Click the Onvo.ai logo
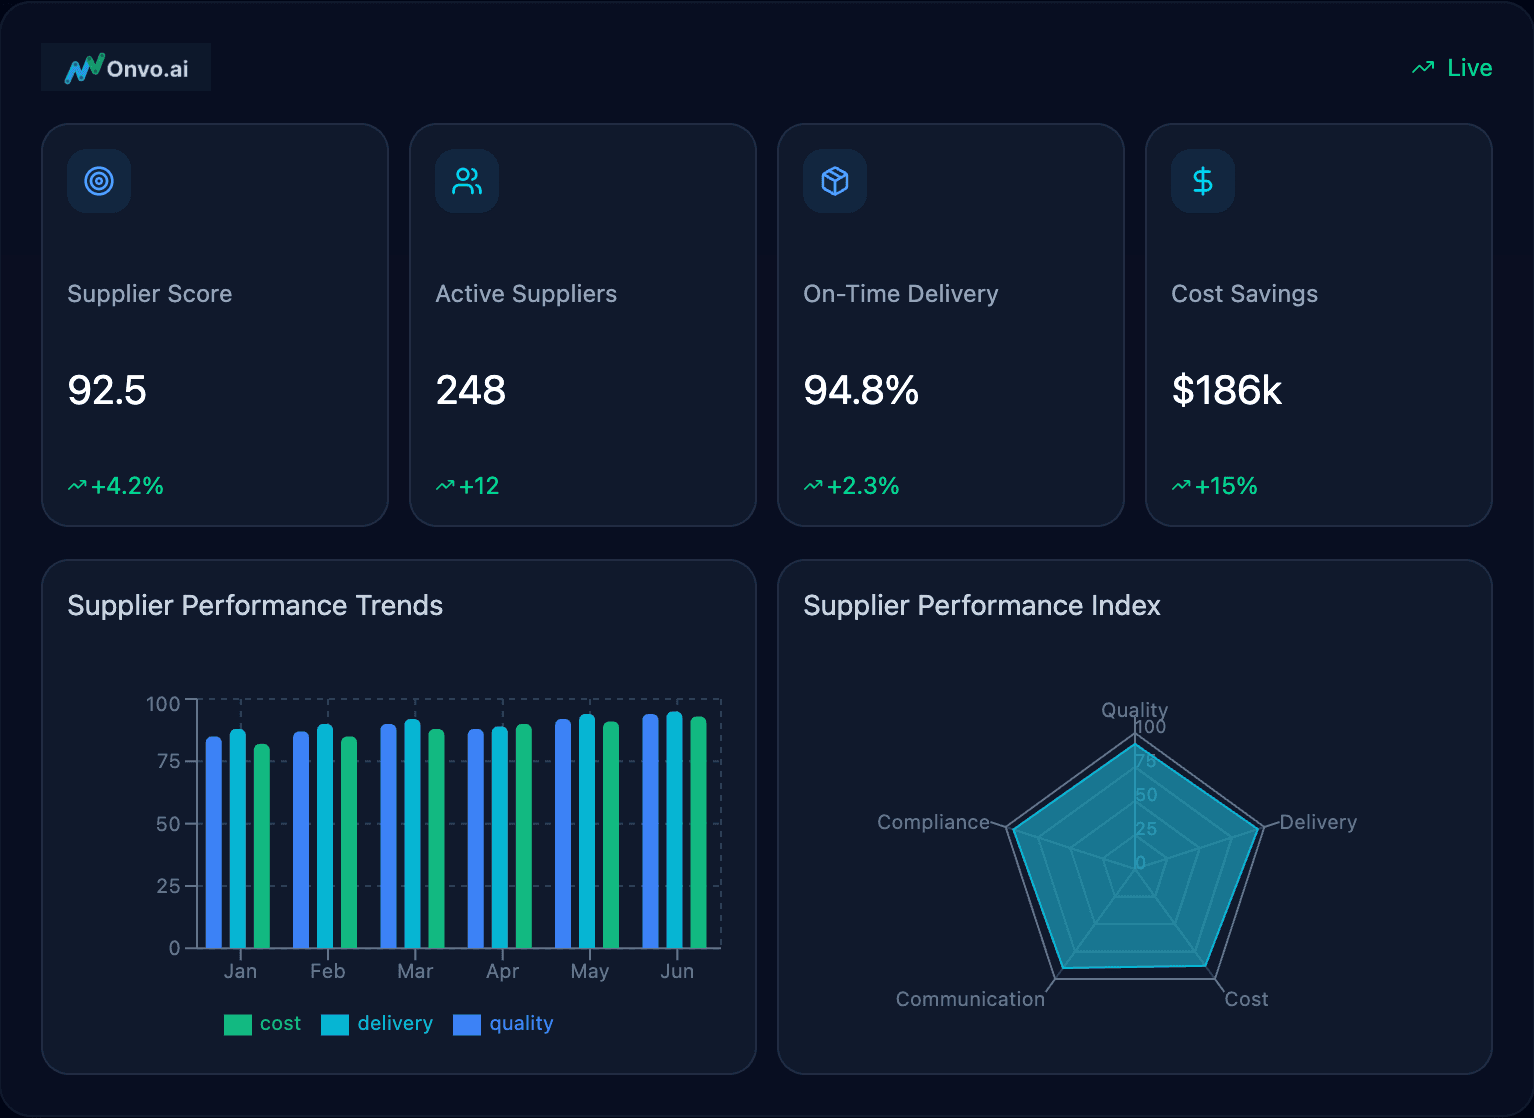The width and height of the screenshot is (1534, 1118). 126,68
